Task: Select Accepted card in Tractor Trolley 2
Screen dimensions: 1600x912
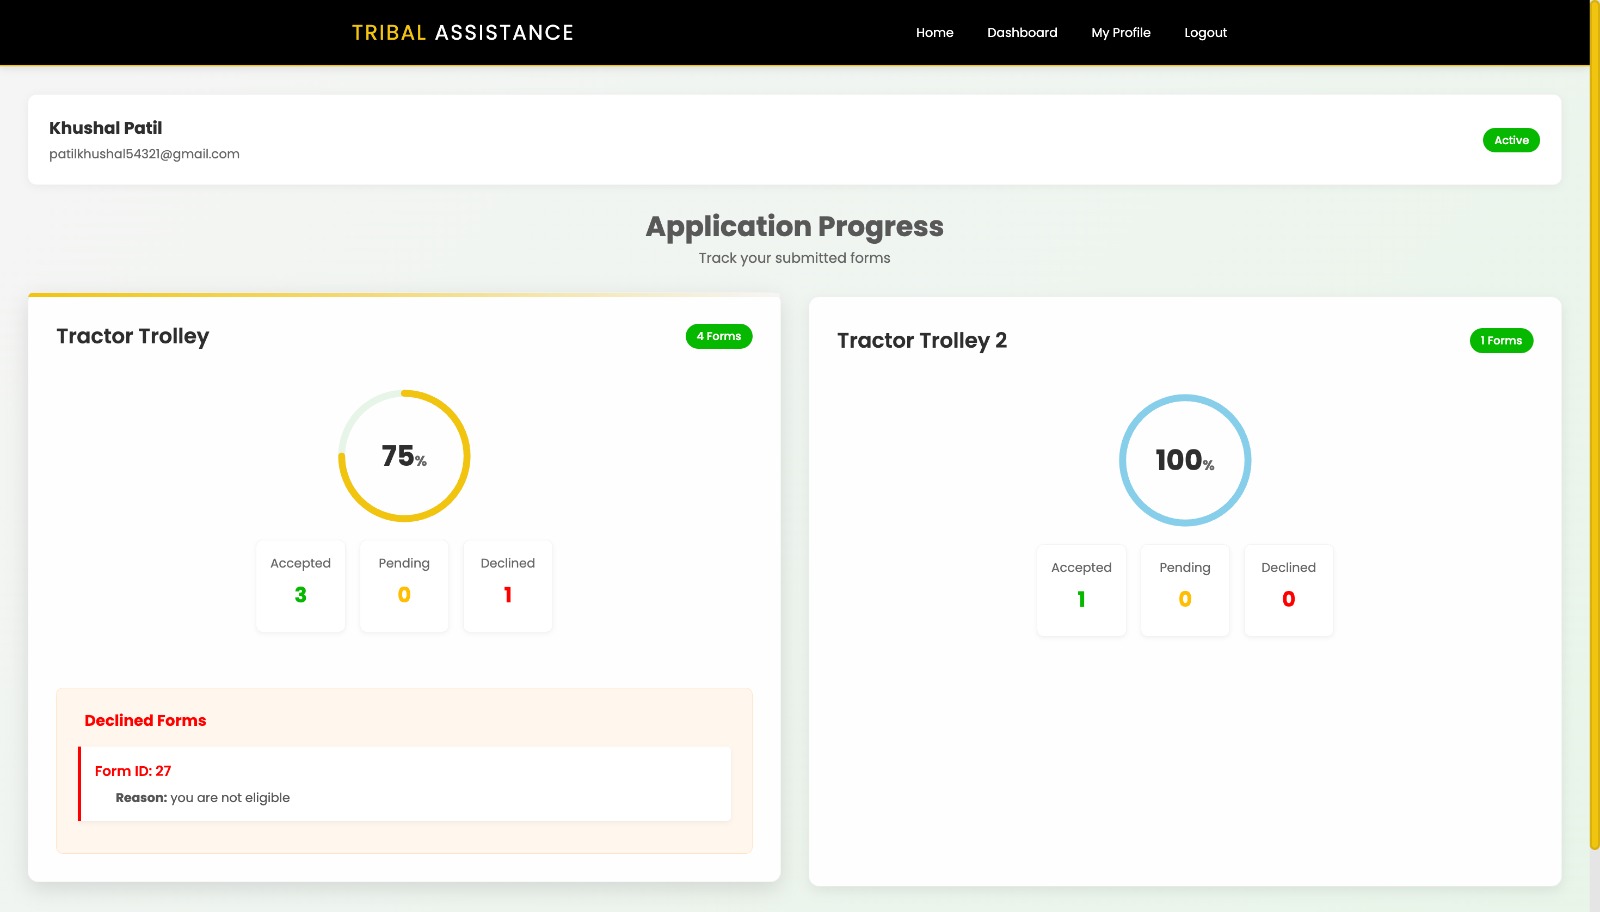Action: [x=1081, y=590]
